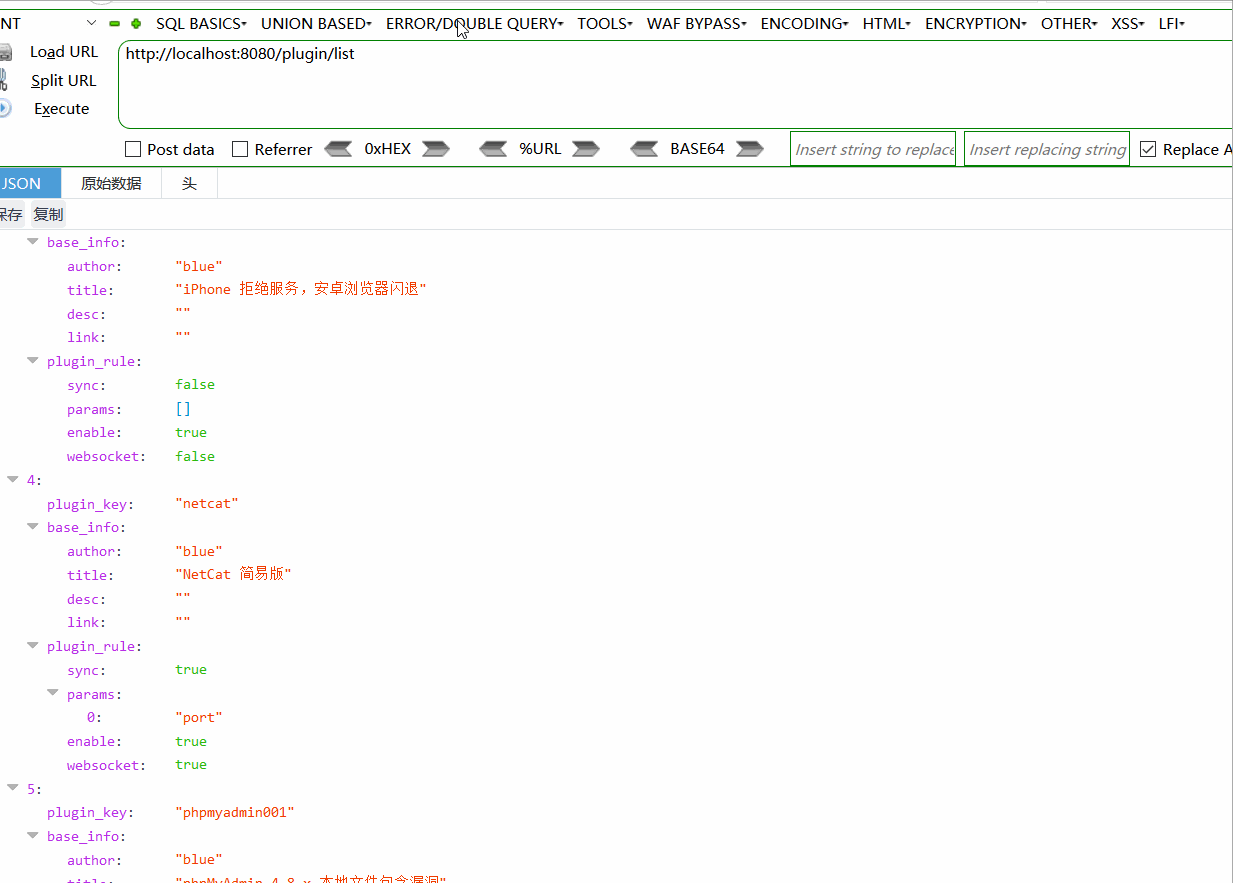Enable the Referrer checkbox
The height and width of the screenshot is (883, 1233).
tap(240, 149)
